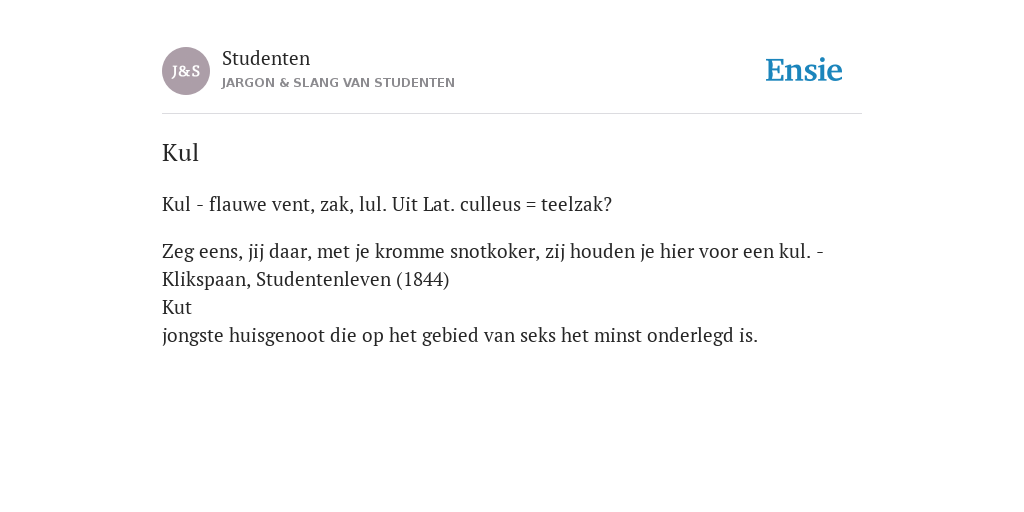
Task: Open Jargon & Slang van Studenten subtitle
Action: pyautogui.click(x=338, y=83)
